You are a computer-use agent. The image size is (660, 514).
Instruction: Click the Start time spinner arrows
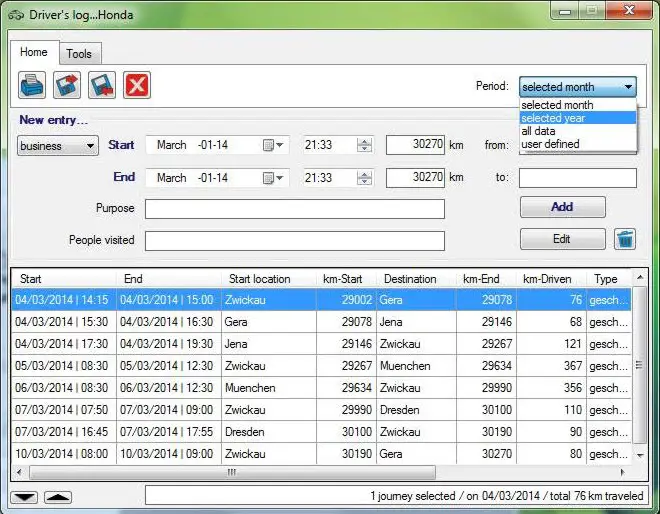pos(364,145)
